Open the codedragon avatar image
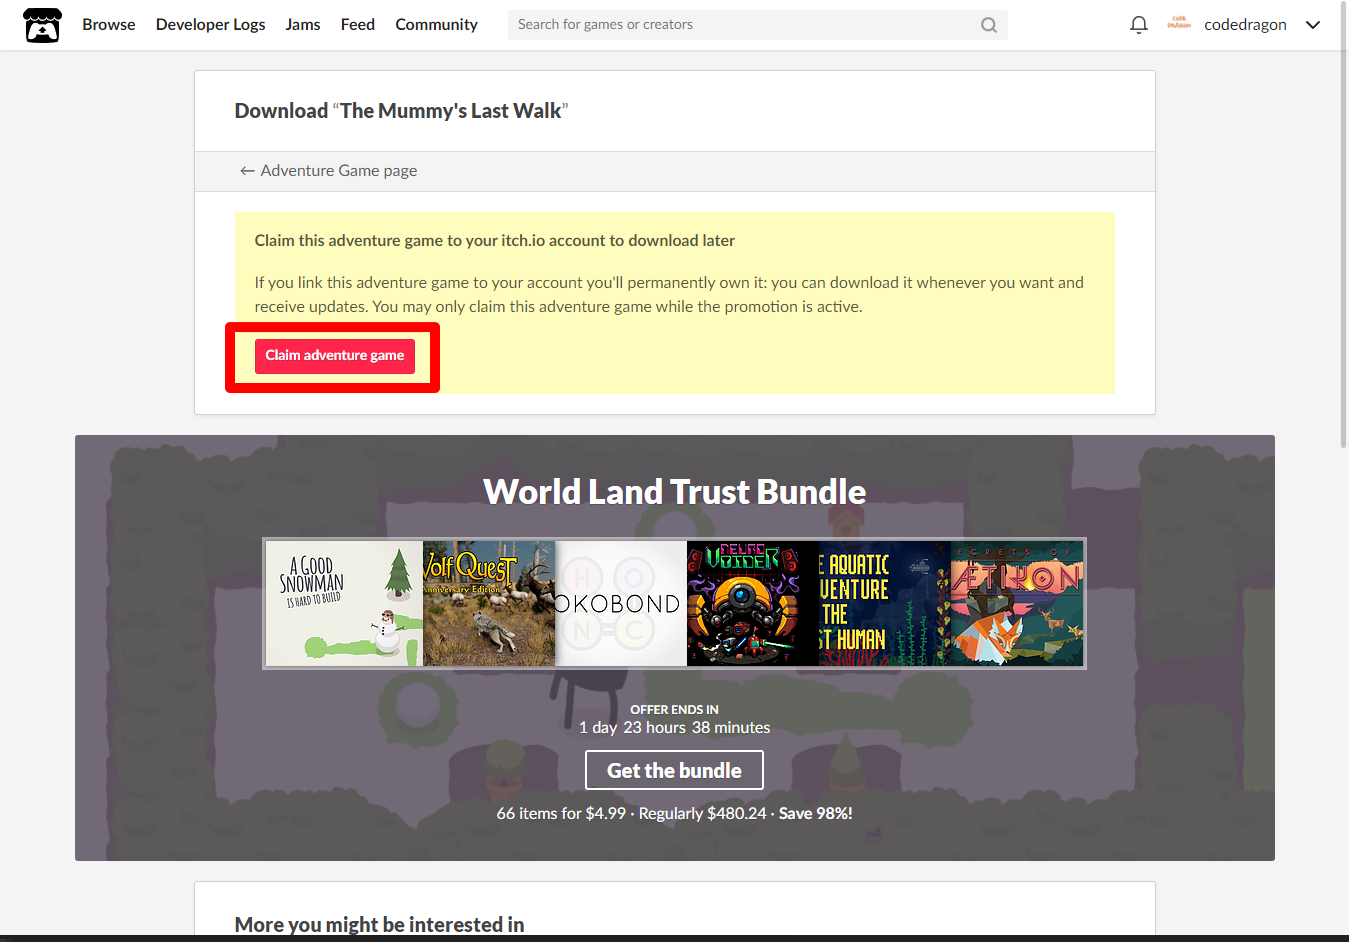The height and width of the screenshot is (942, 1349). pyautogui.click(x=1179, y=24)
